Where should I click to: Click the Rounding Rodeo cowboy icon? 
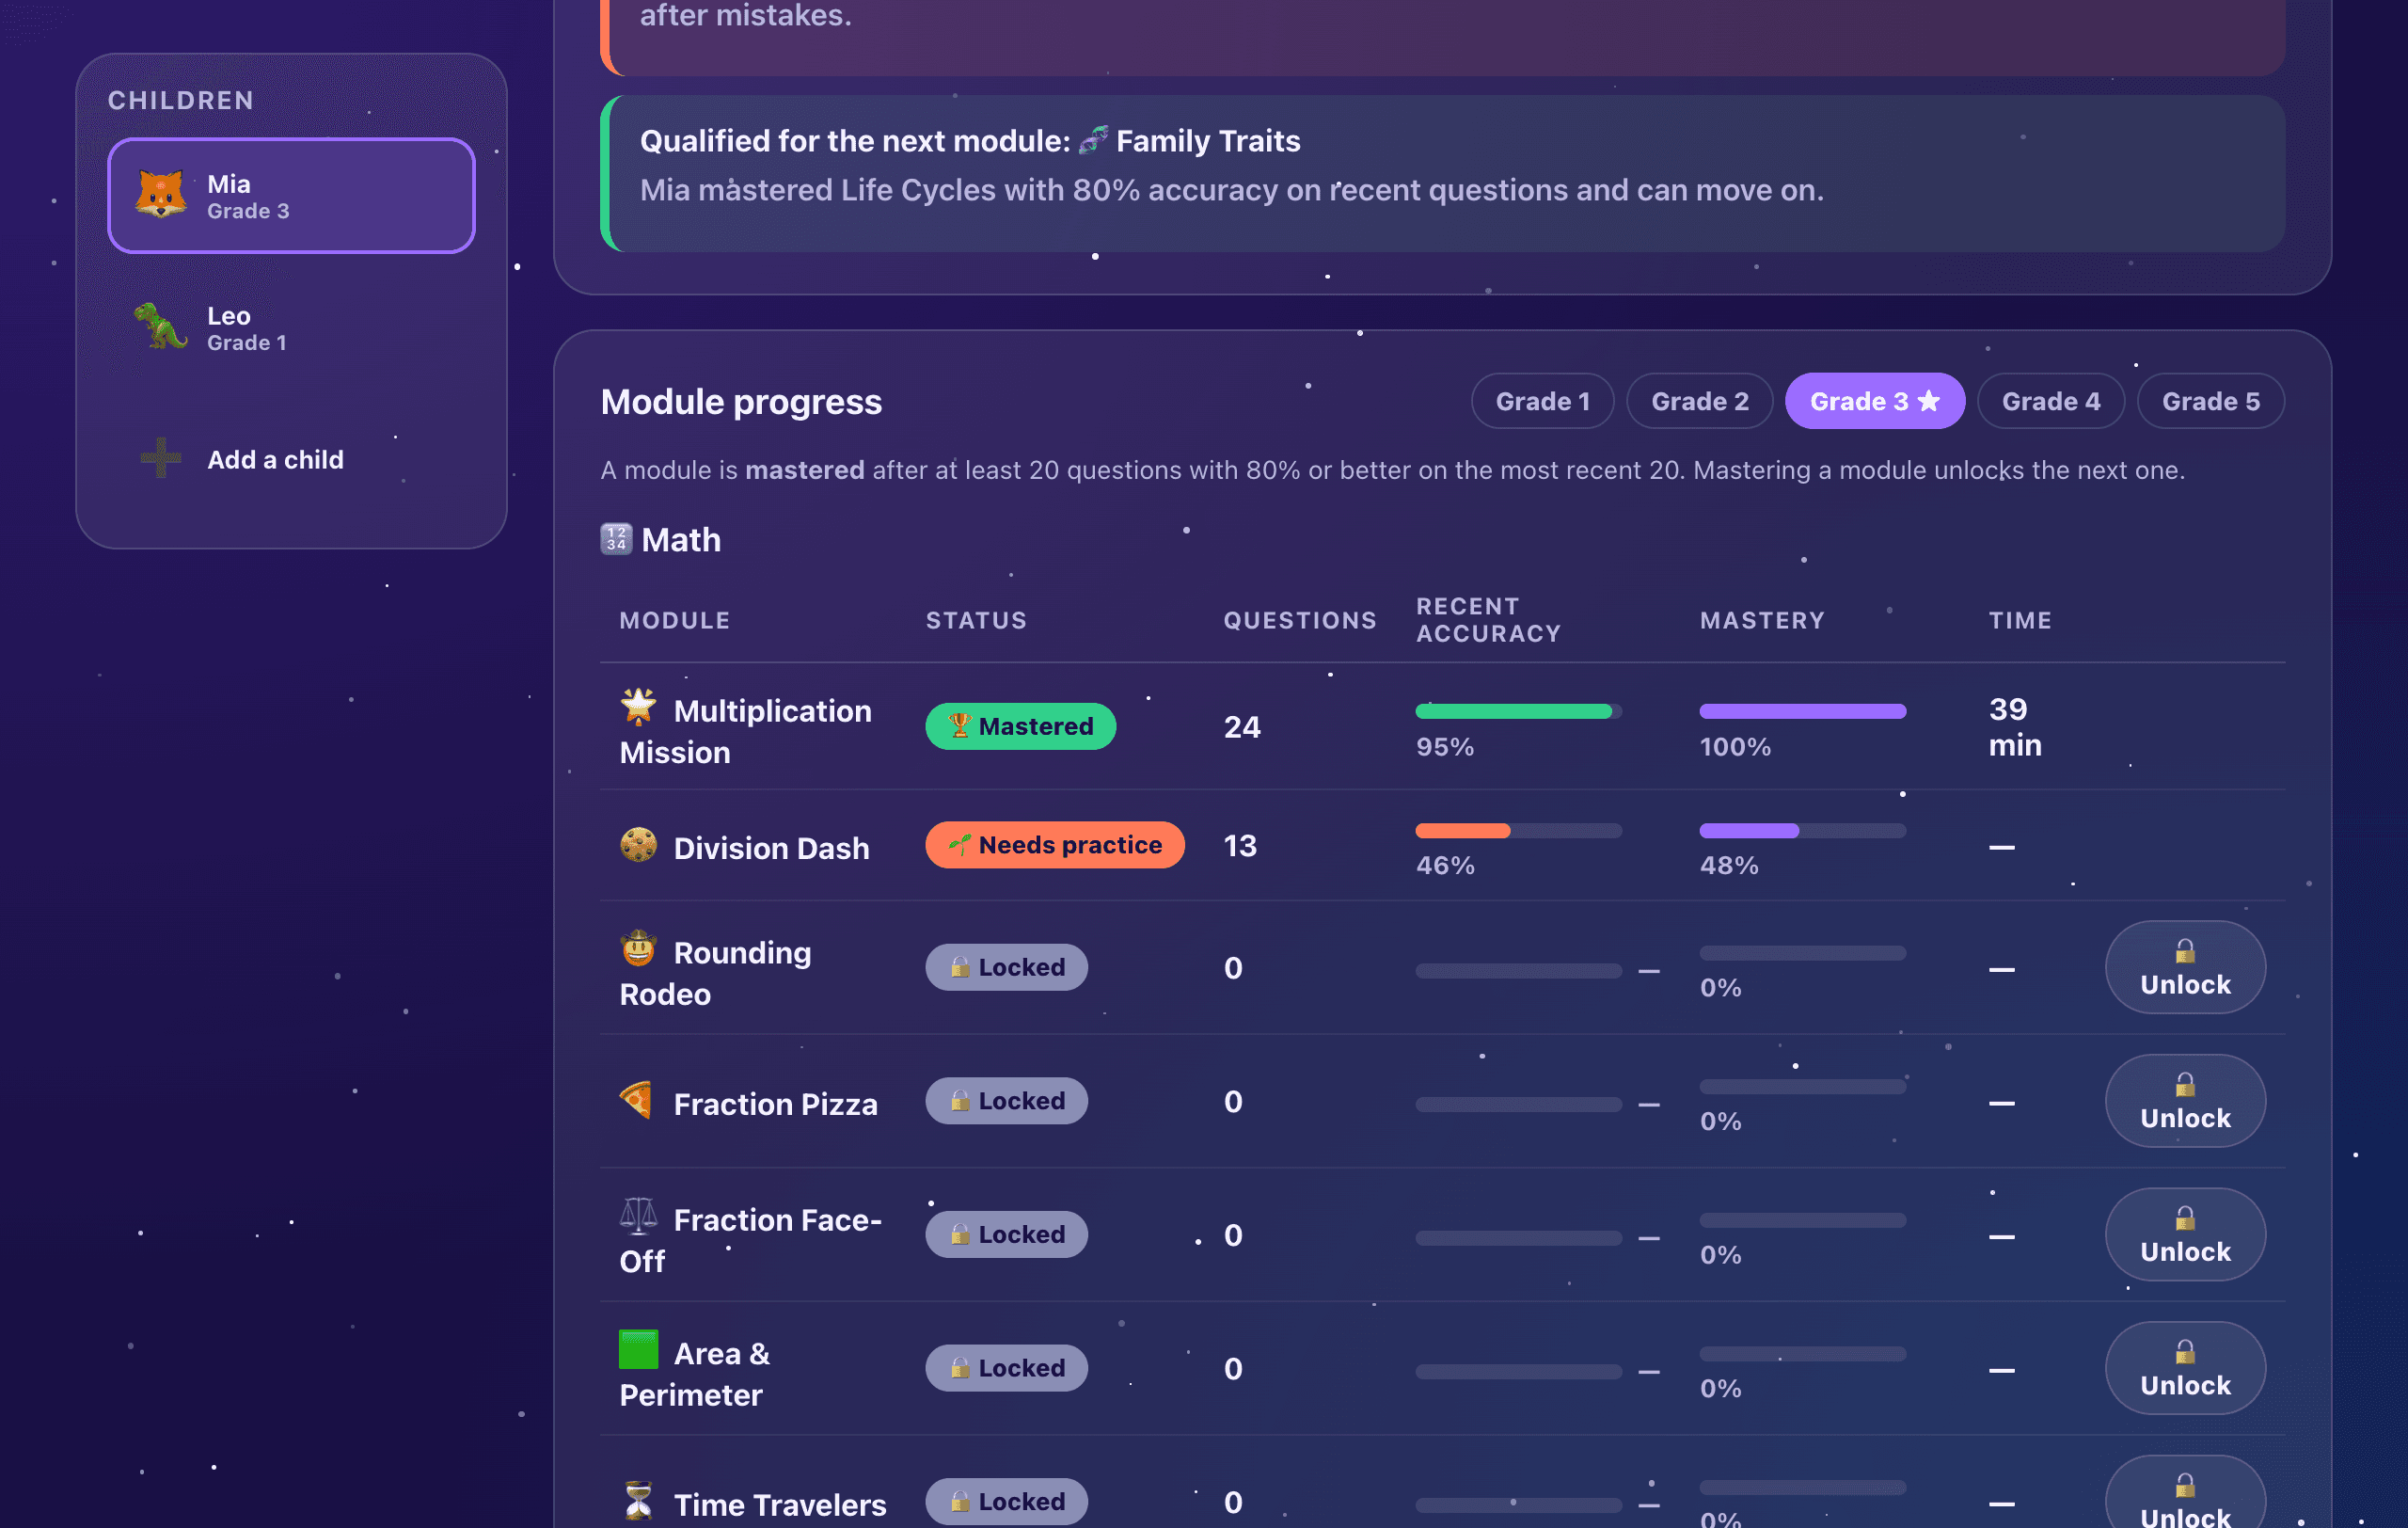[638, 949]
